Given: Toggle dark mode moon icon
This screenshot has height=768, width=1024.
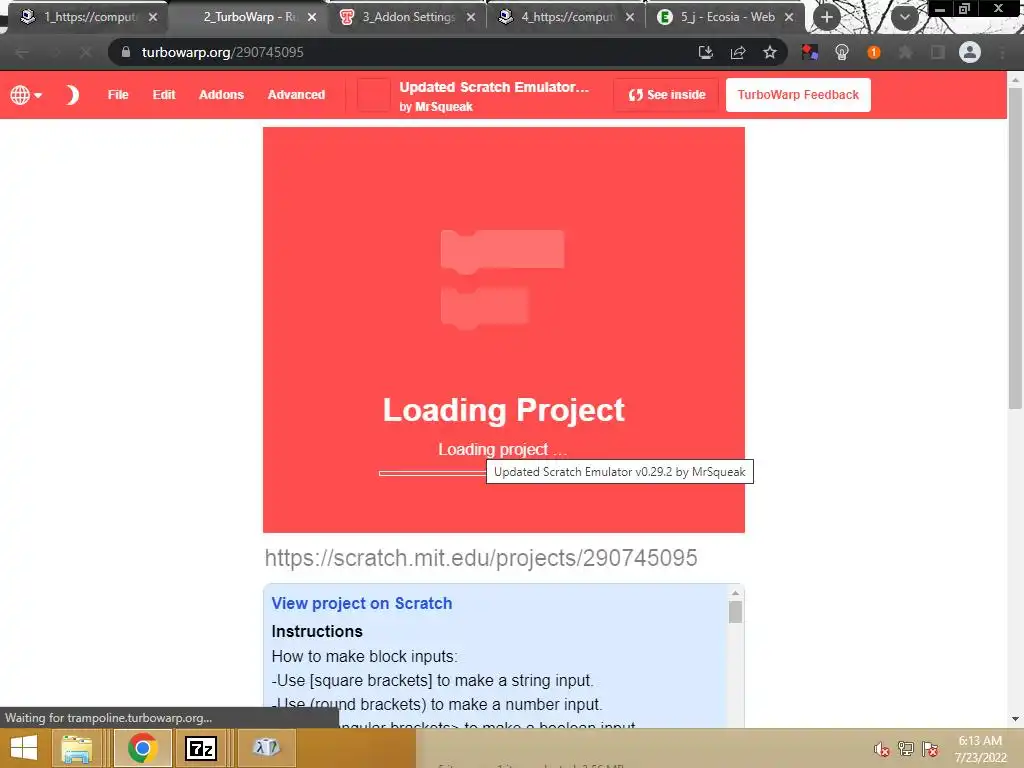Looking at the screenshot, I should (72, 95).
